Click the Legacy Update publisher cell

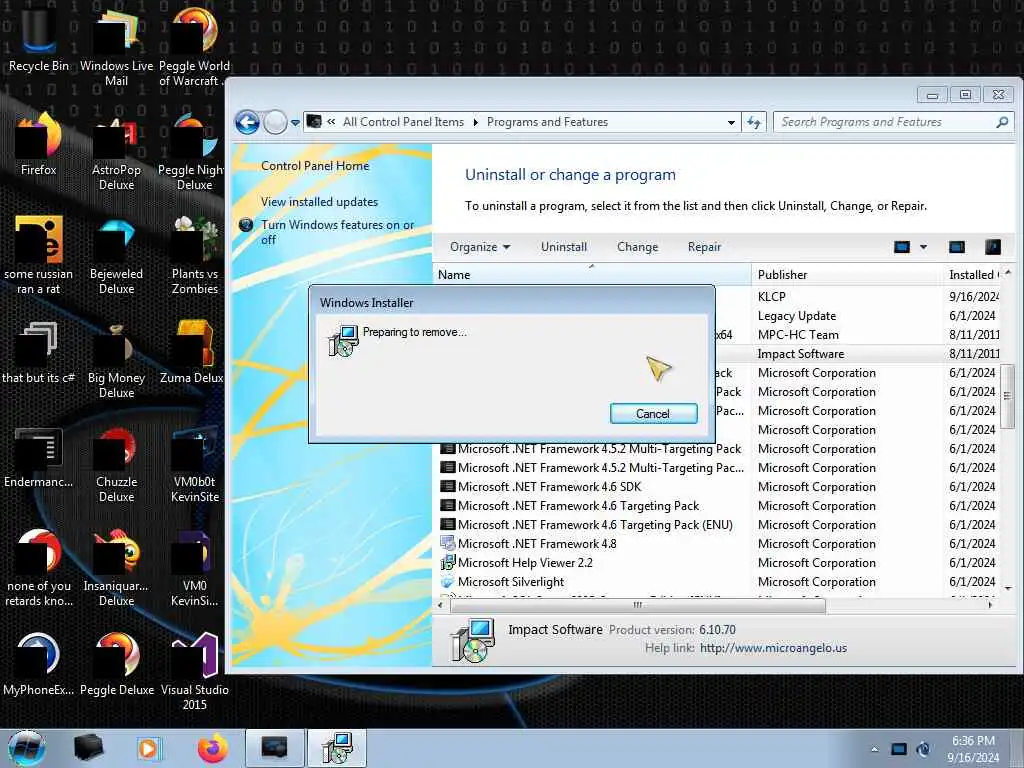[x=797, y=316]
